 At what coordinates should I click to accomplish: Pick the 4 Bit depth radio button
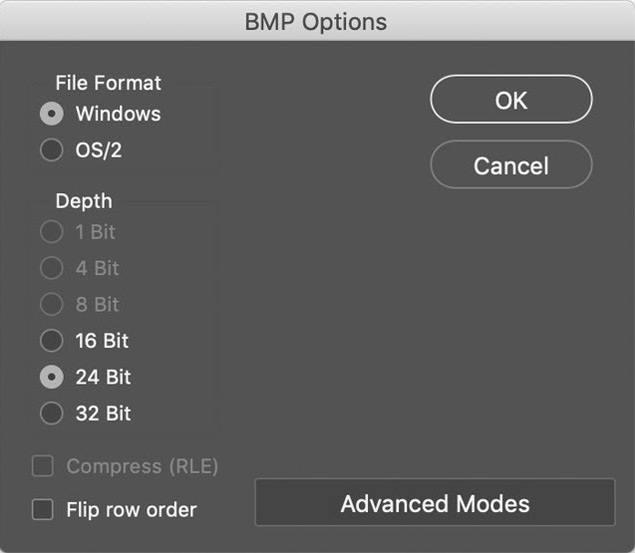51,268
